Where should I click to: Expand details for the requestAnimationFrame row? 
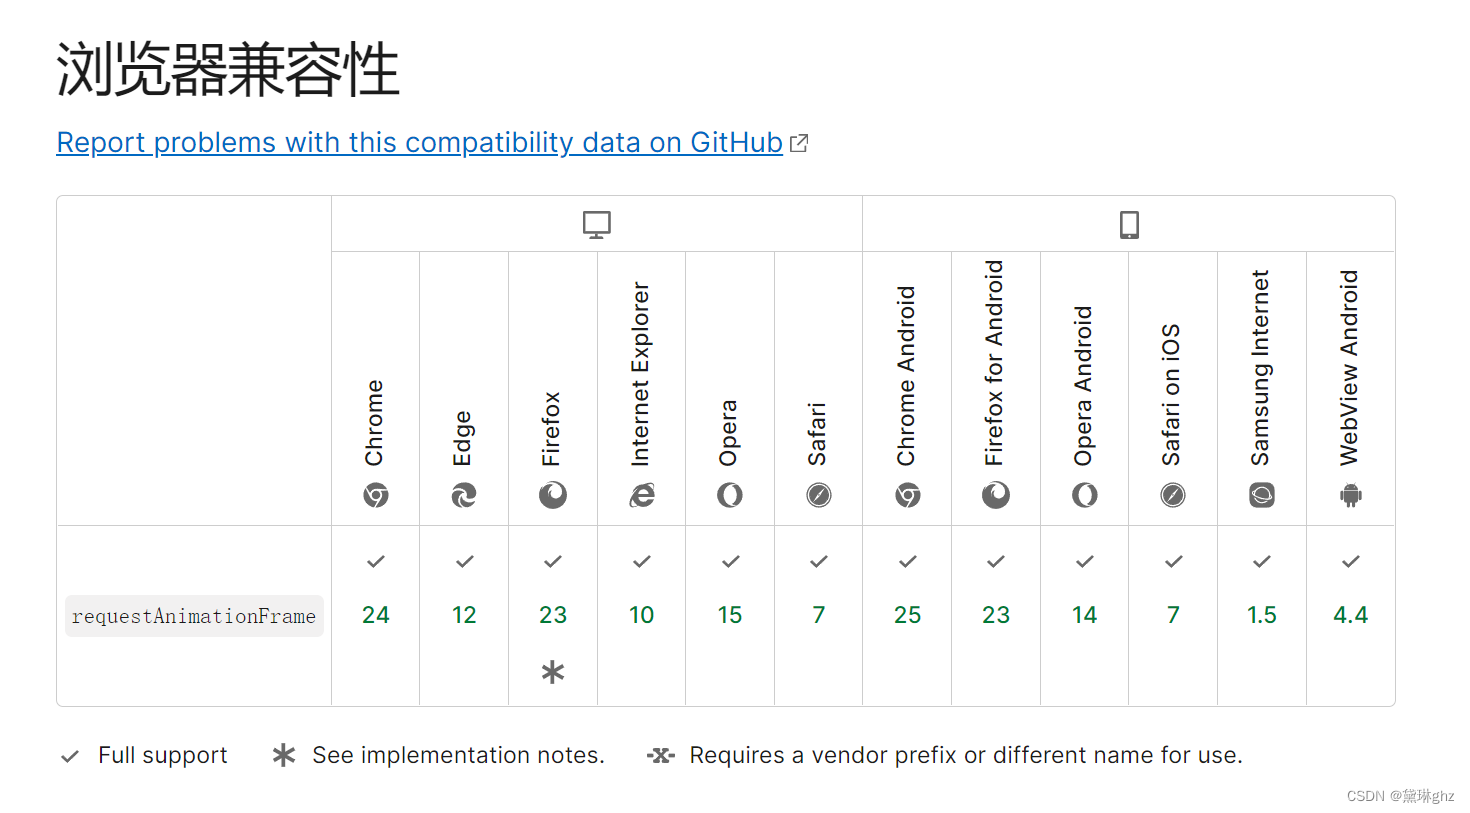click(194, 615)
